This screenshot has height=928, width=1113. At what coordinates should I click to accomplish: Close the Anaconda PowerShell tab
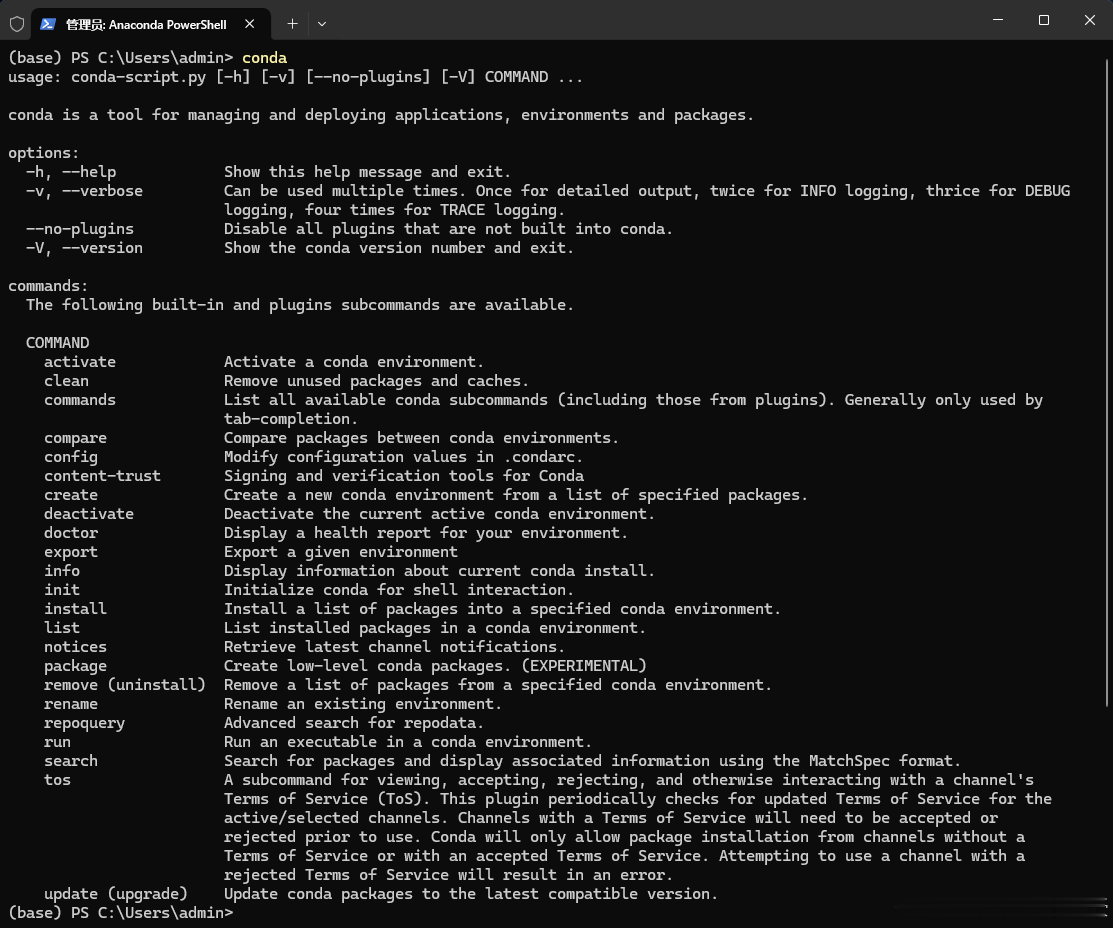pyautogui.click(x=250, y=24)
